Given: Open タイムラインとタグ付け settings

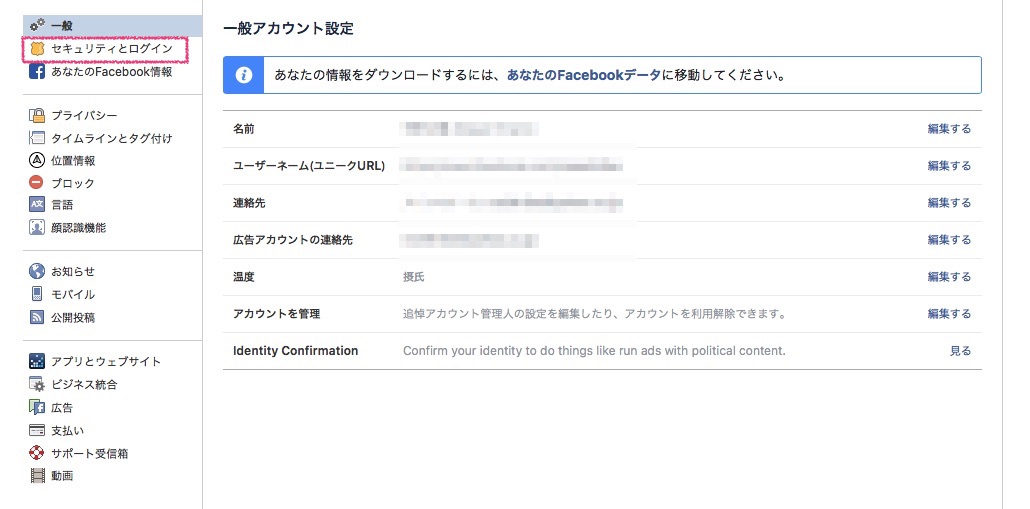Looking at the screenshot, I should (x=112, y=138).
